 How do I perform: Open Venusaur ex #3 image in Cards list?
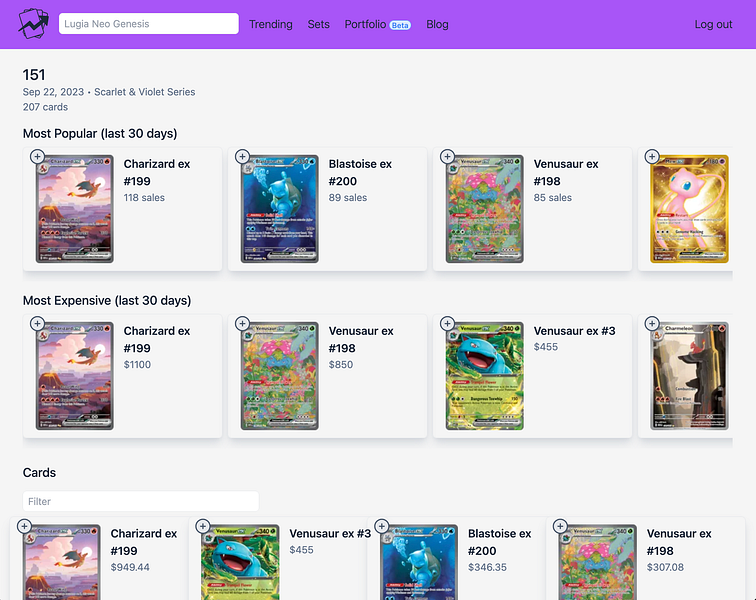coord(240,562)
